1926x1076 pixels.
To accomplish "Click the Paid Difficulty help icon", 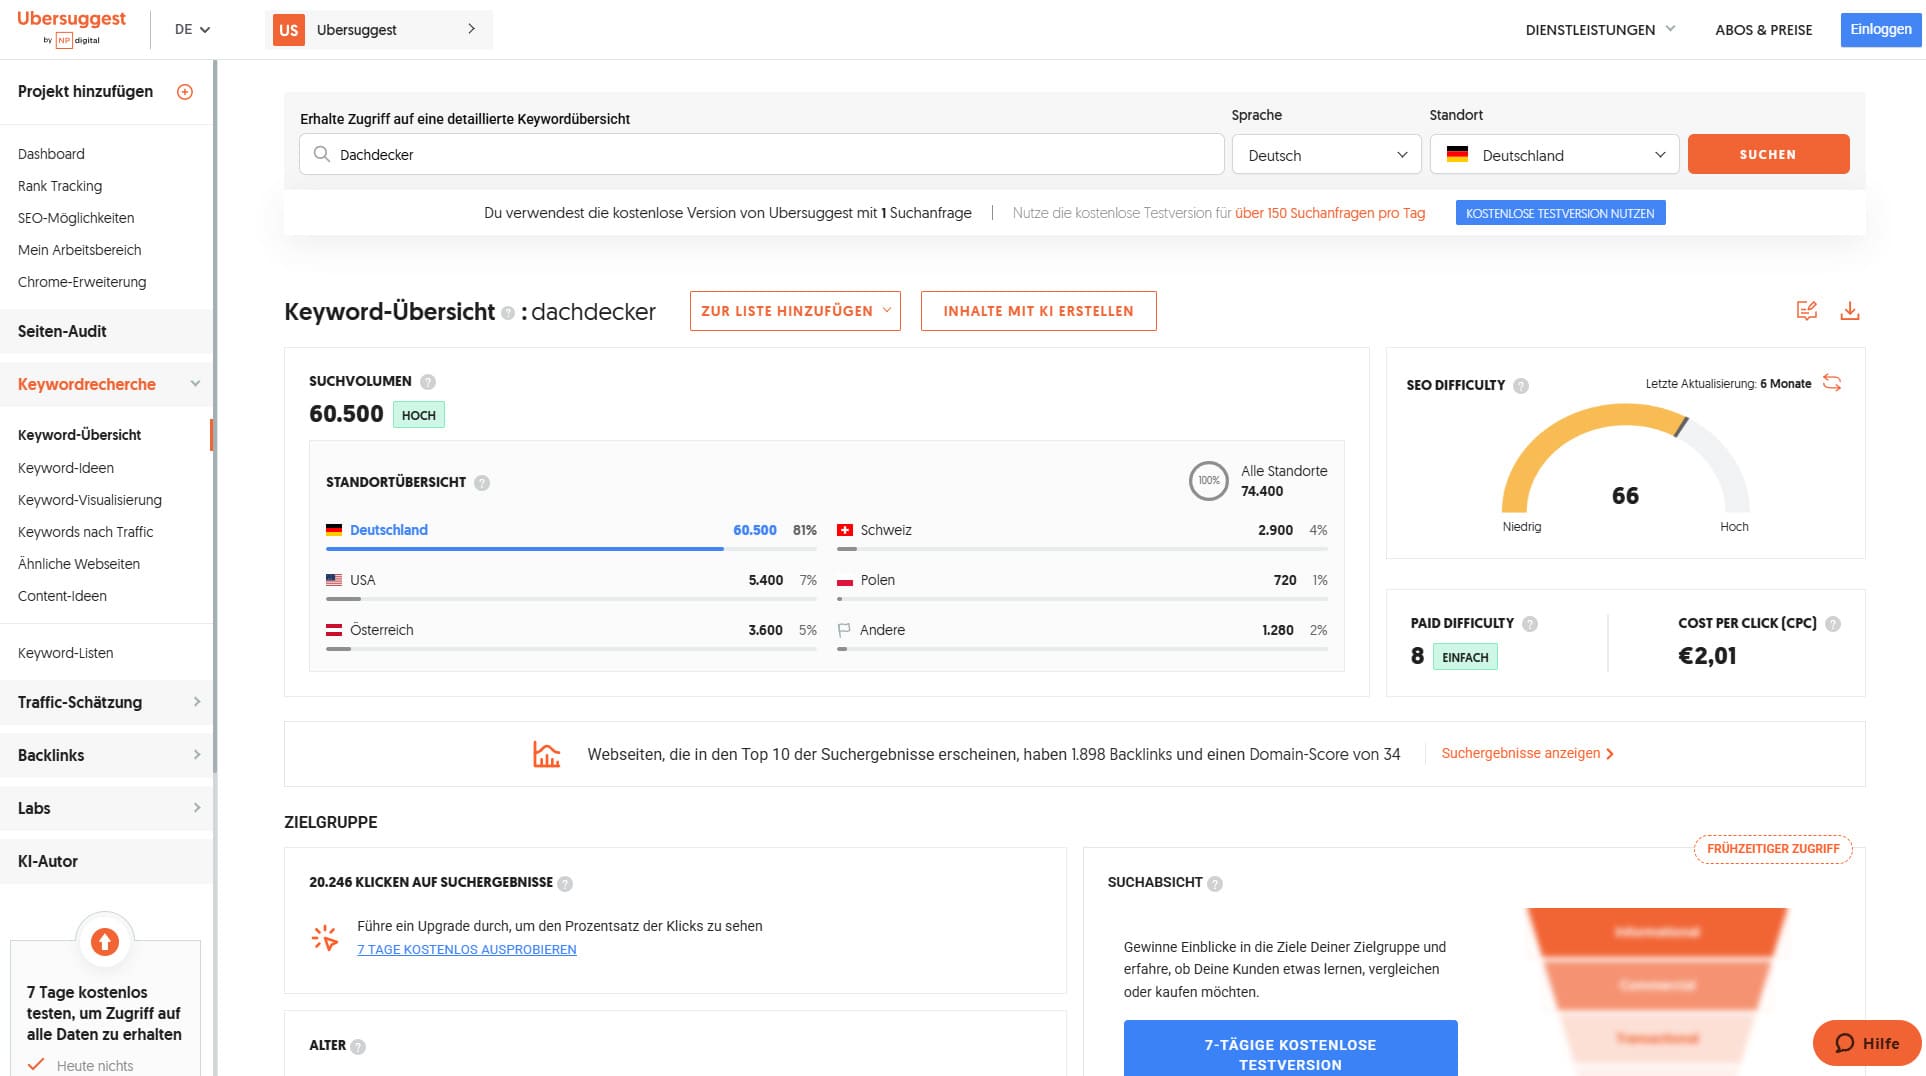I will 1530,624.
